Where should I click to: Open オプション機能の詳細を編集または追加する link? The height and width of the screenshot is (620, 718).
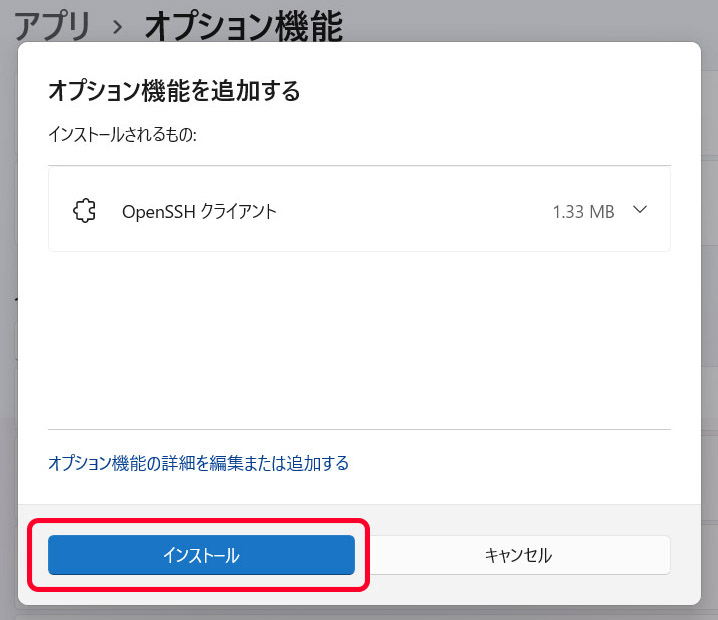[x=198, y=463]
